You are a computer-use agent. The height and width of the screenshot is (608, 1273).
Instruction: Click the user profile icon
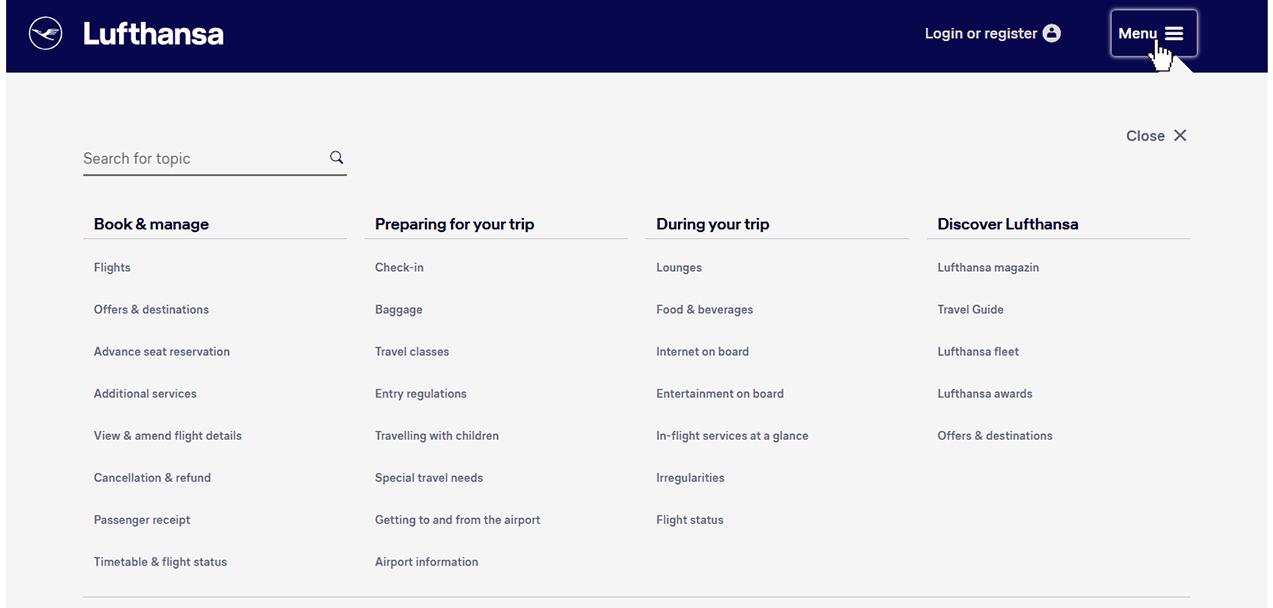point(1051,33)
